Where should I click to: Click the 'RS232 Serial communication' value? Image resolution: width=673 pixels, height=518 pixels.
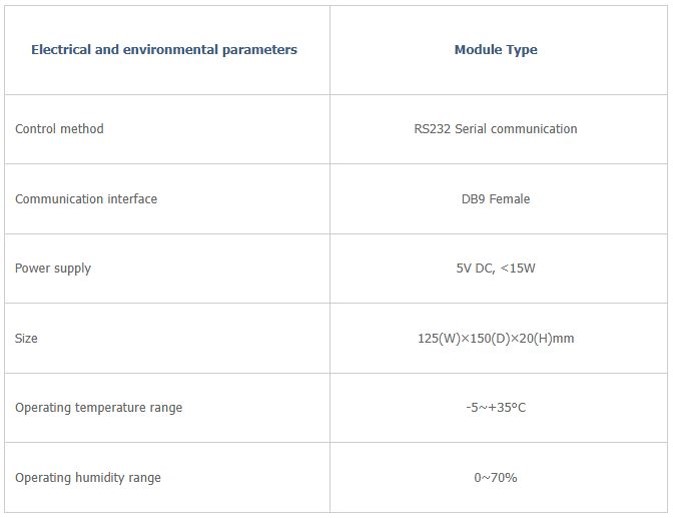click(x=495, y=129)
